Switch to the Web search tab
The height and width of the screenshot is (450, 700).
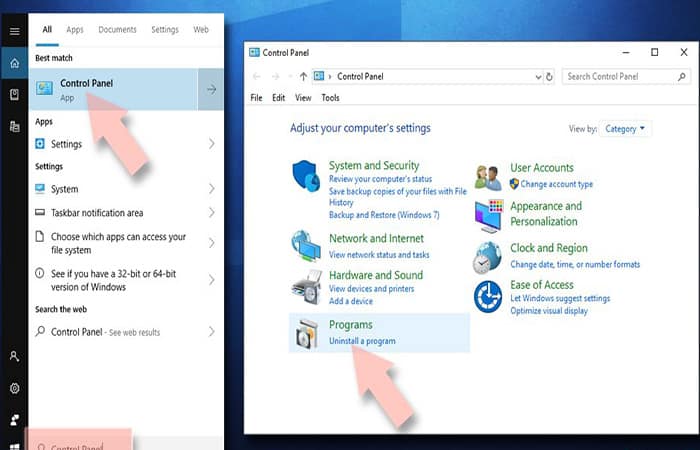point(200,29)
